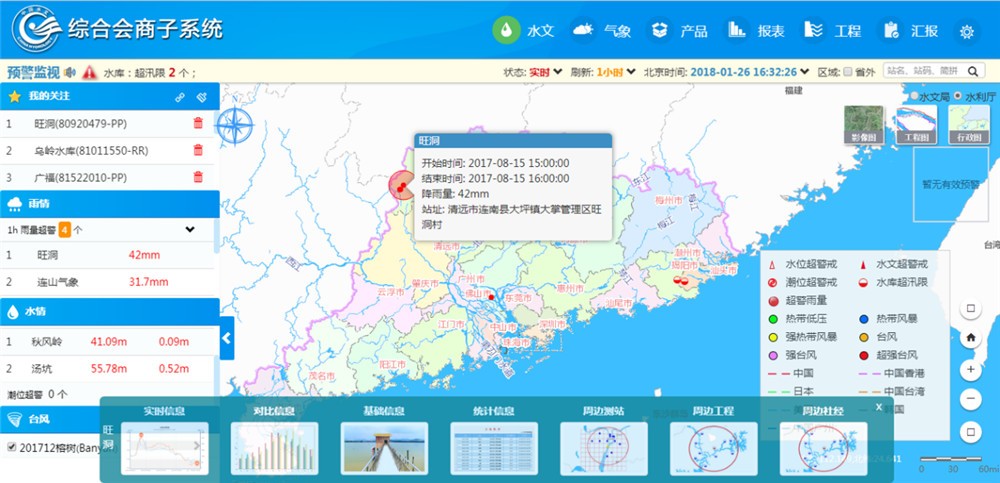Image resolution: width=1000 pixels, height=483 pixels.
Task: Uncheck typhoon 201712 榕树 checkbox
Action: coord(11,446)
